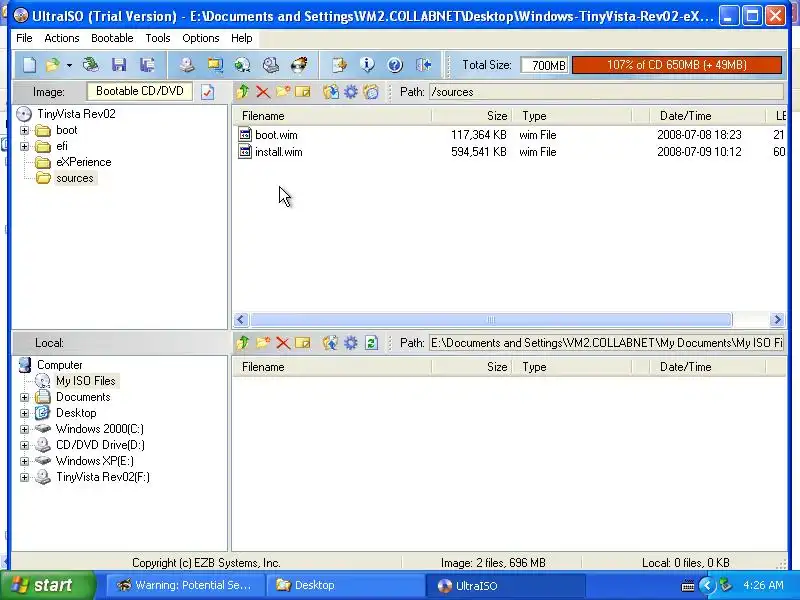Expand the Documents node in Local tree

[x=24, y=397]
